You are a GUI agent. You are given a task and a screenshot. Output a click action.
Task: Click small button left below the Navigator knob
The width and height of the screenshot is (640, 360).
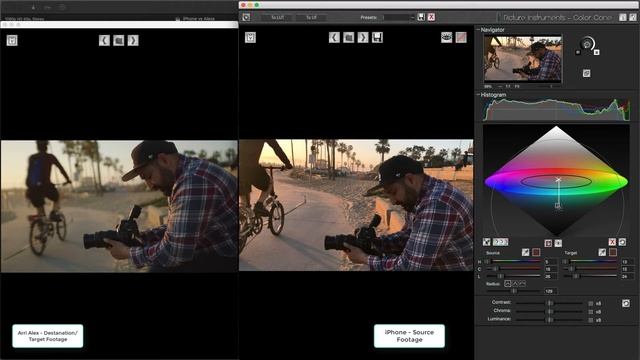point(578,52)
